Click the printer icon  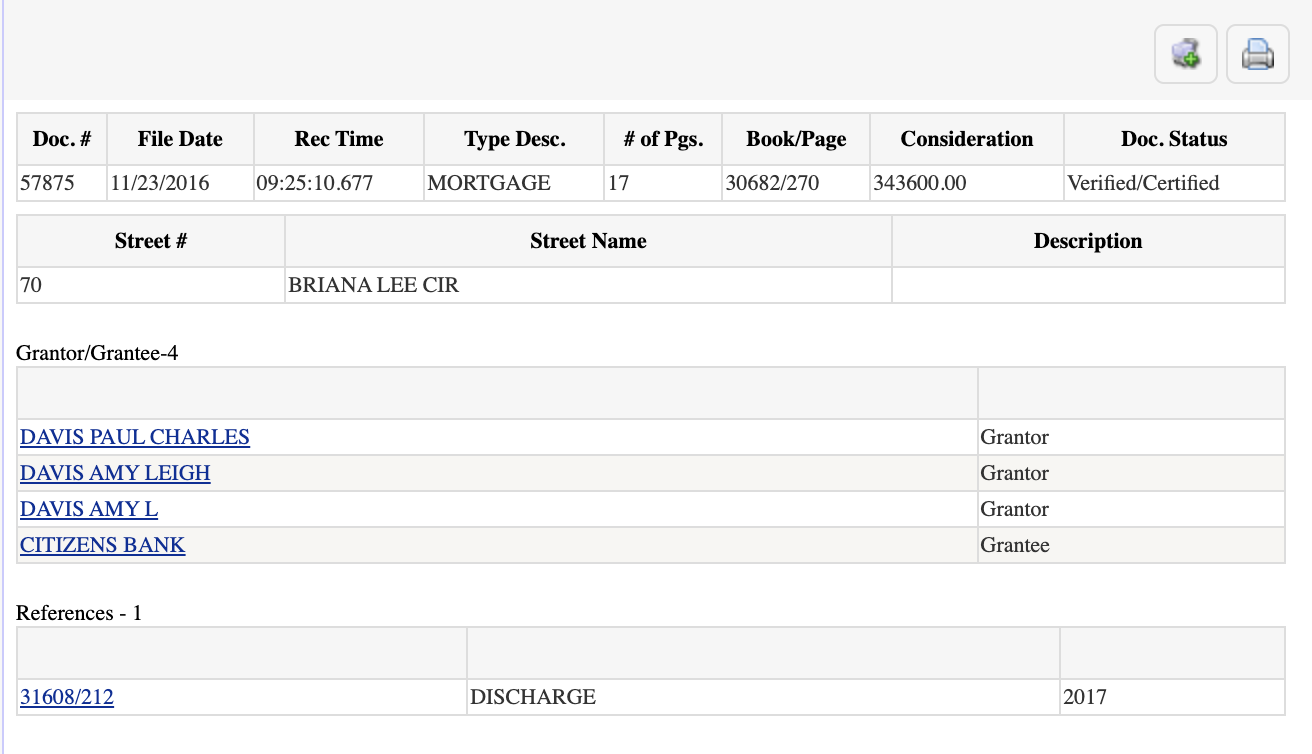click(x=1257, y=54)
